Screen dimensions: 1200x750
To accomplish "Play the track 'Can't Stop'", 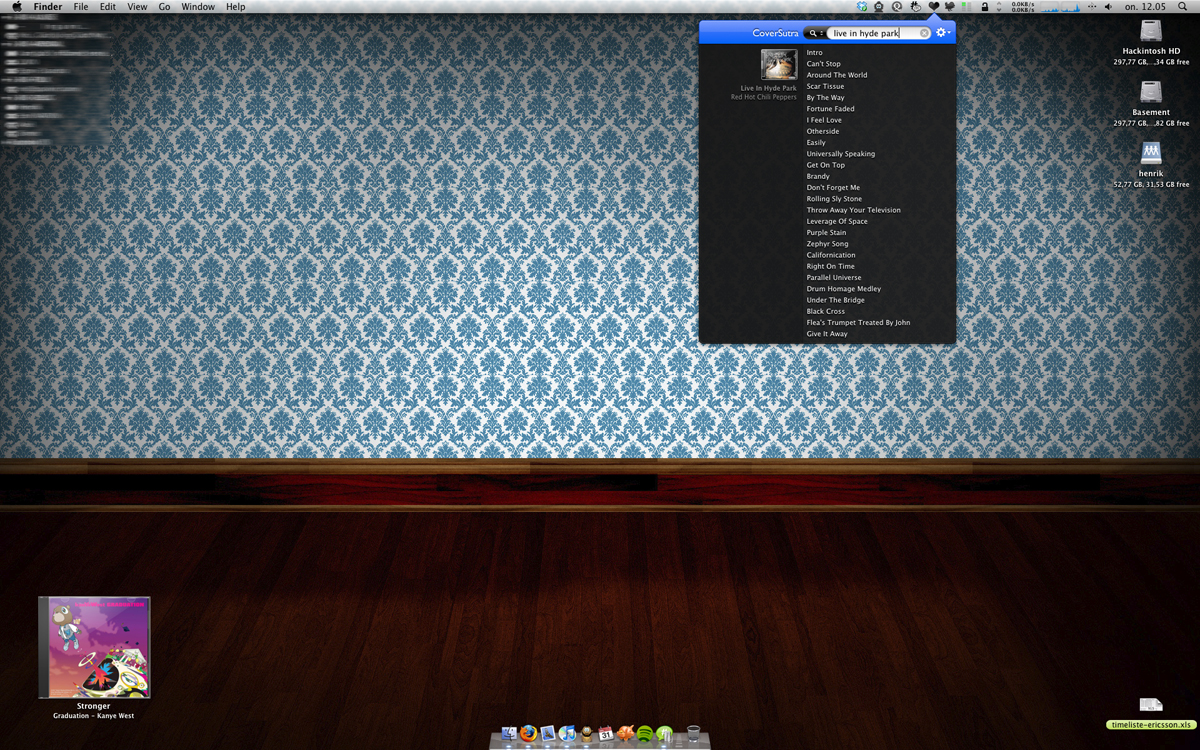I will 824,64.
